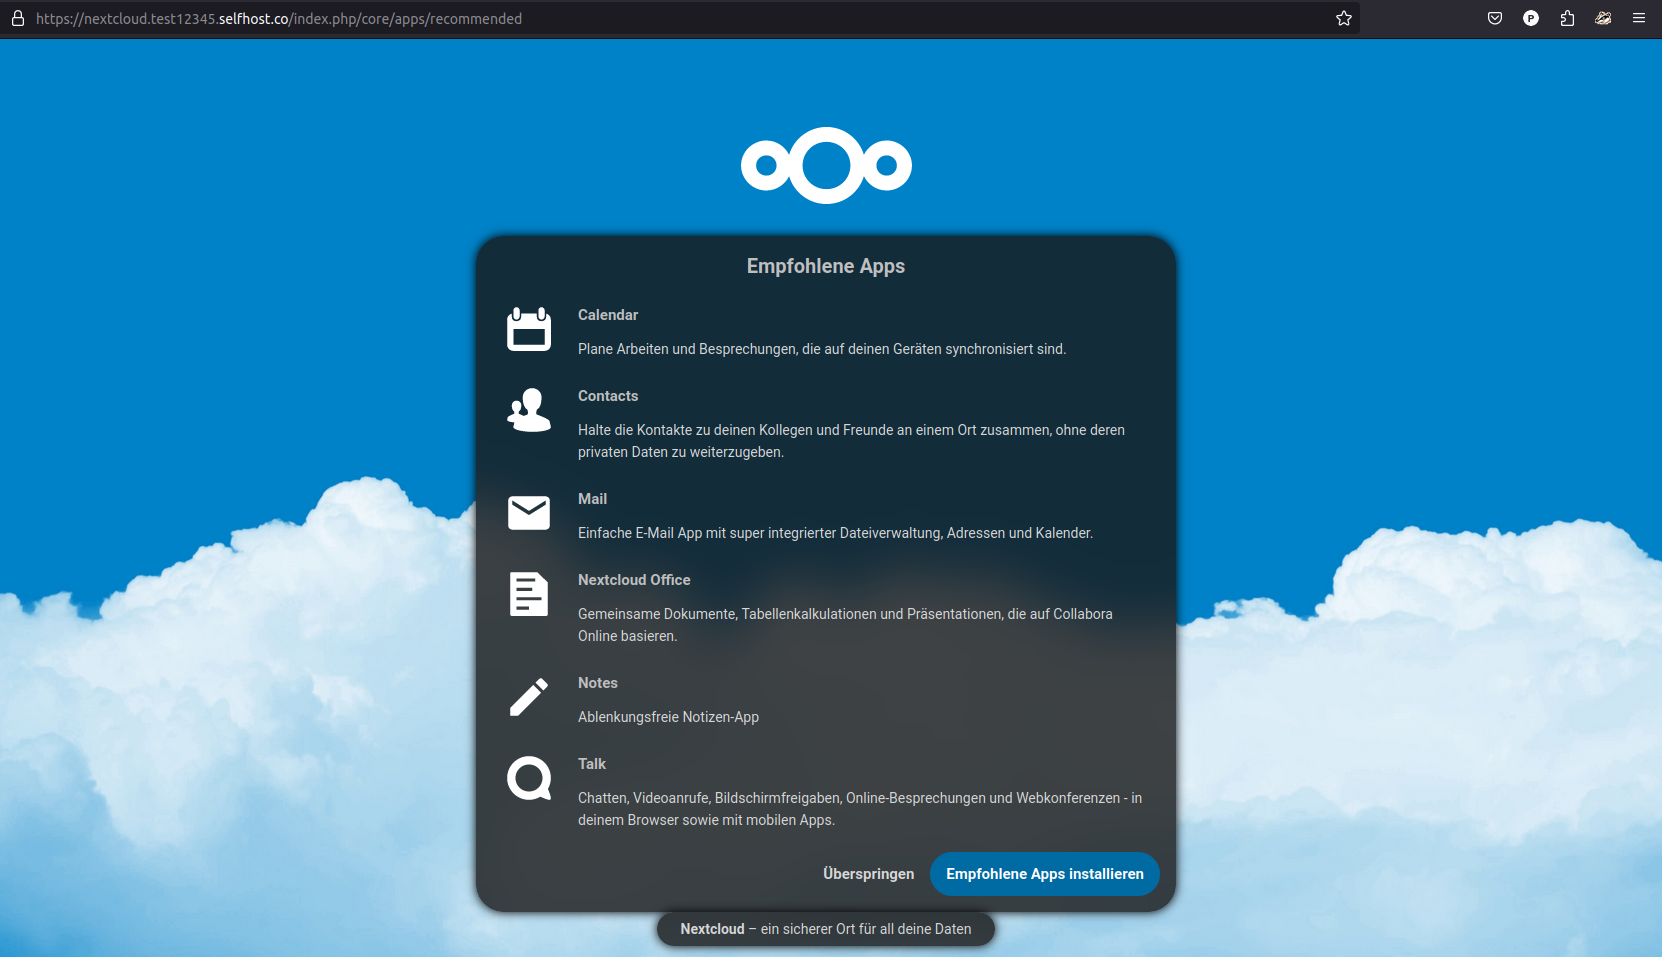The image size is (1662, 957).
Task: Click the Empfohlene Apps heading
Action: [825, 266]
